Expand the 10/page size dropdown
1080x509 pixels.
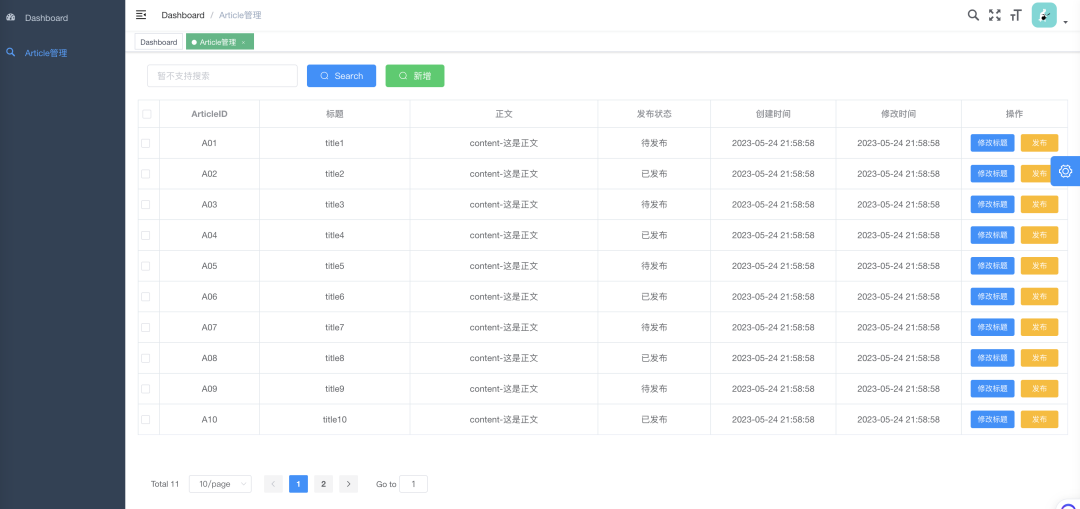(x=220, y=484)
